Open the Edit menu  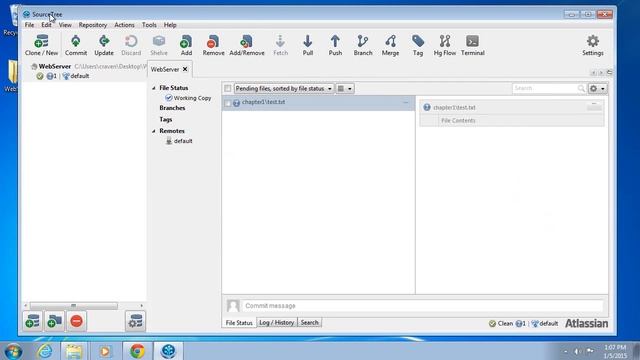point(46,25)
